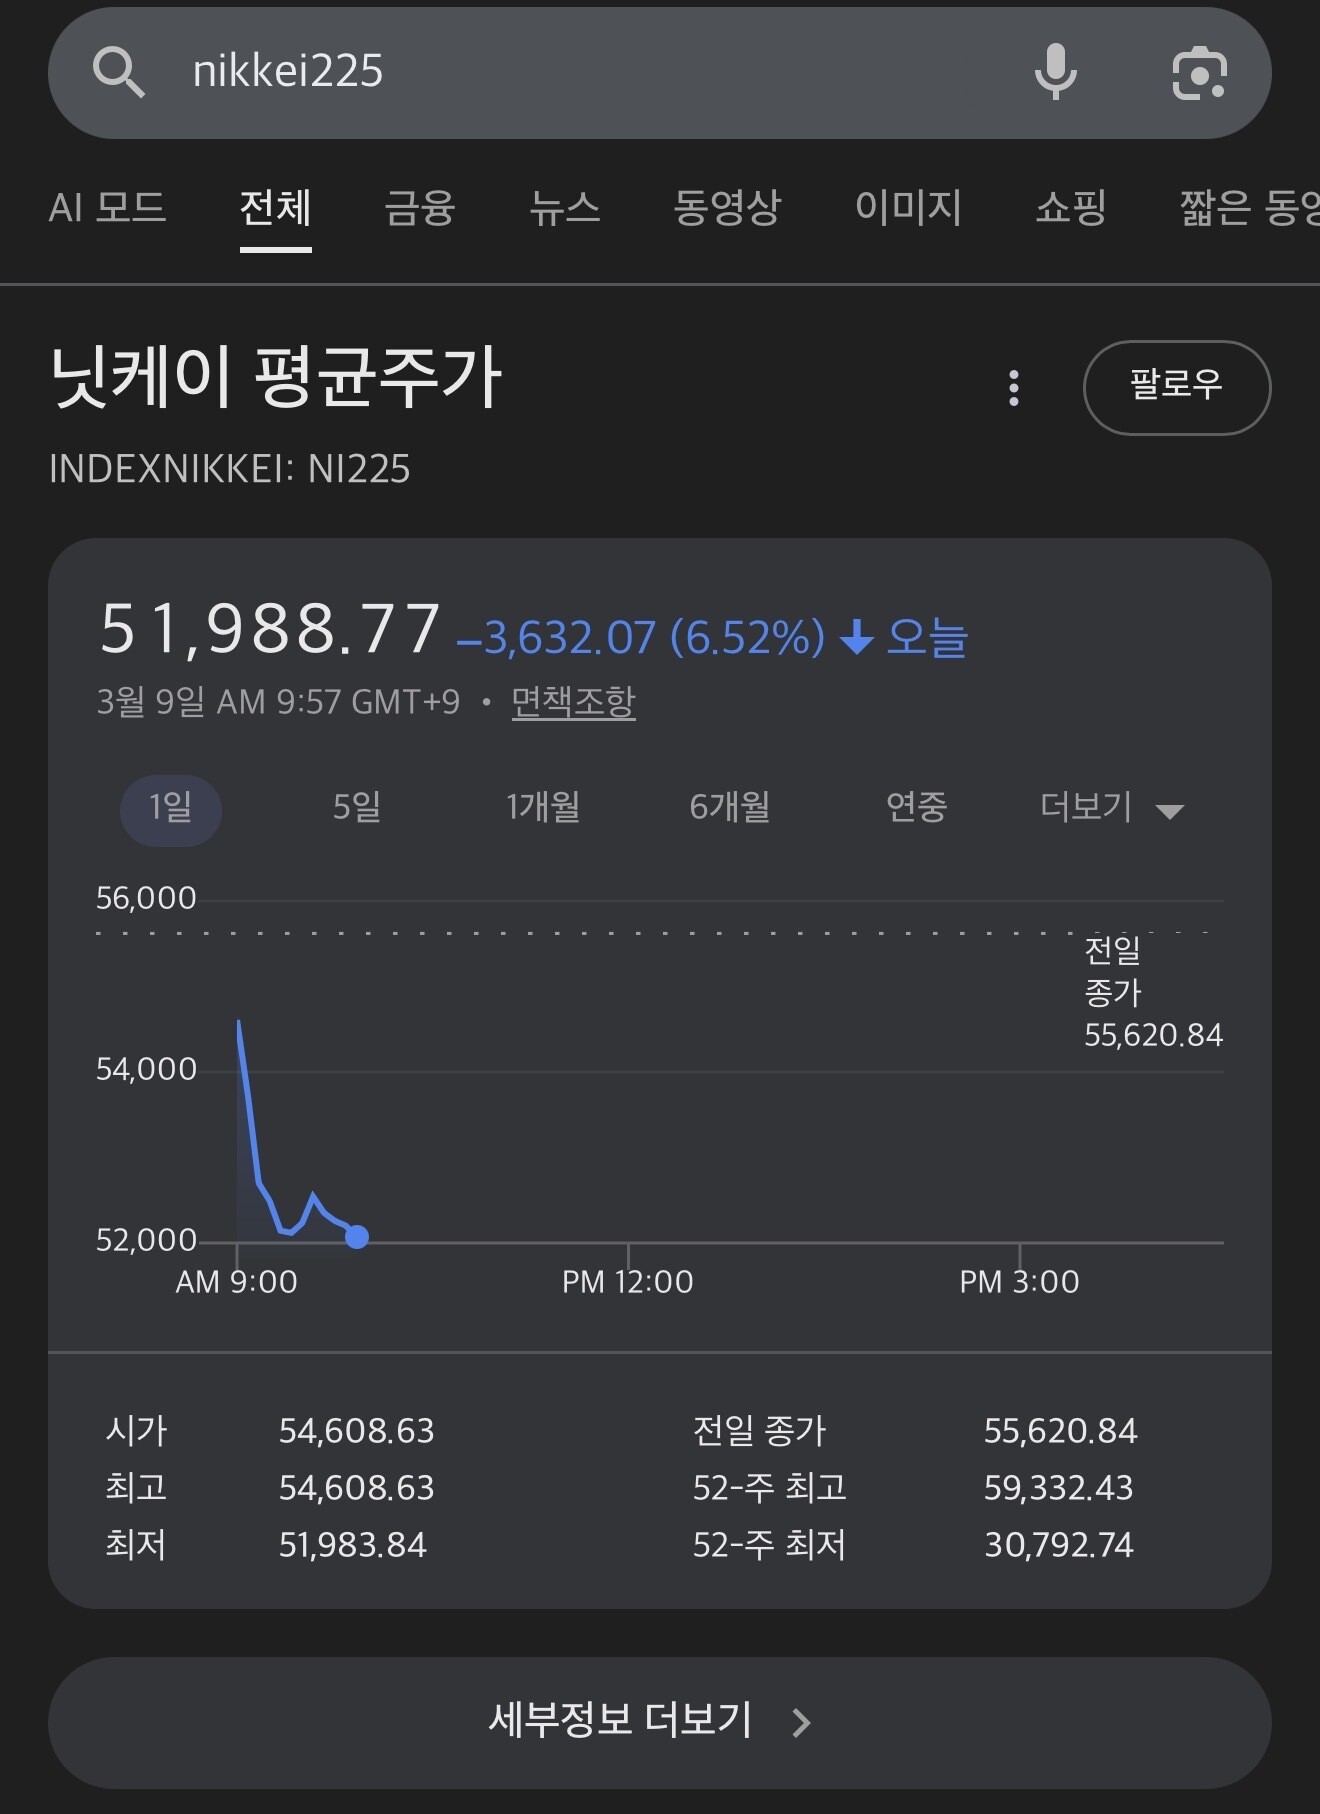Screen dimensions: 1320x1814
Task: Open Google Lens camera search
Action: tap(1199, 73)
